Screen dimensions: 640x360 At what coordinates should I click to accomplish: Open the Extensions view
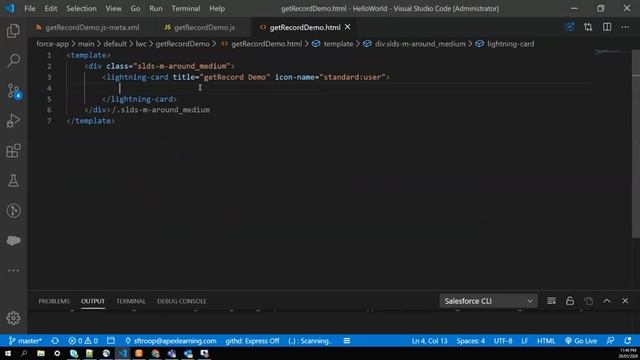point(13,151)
